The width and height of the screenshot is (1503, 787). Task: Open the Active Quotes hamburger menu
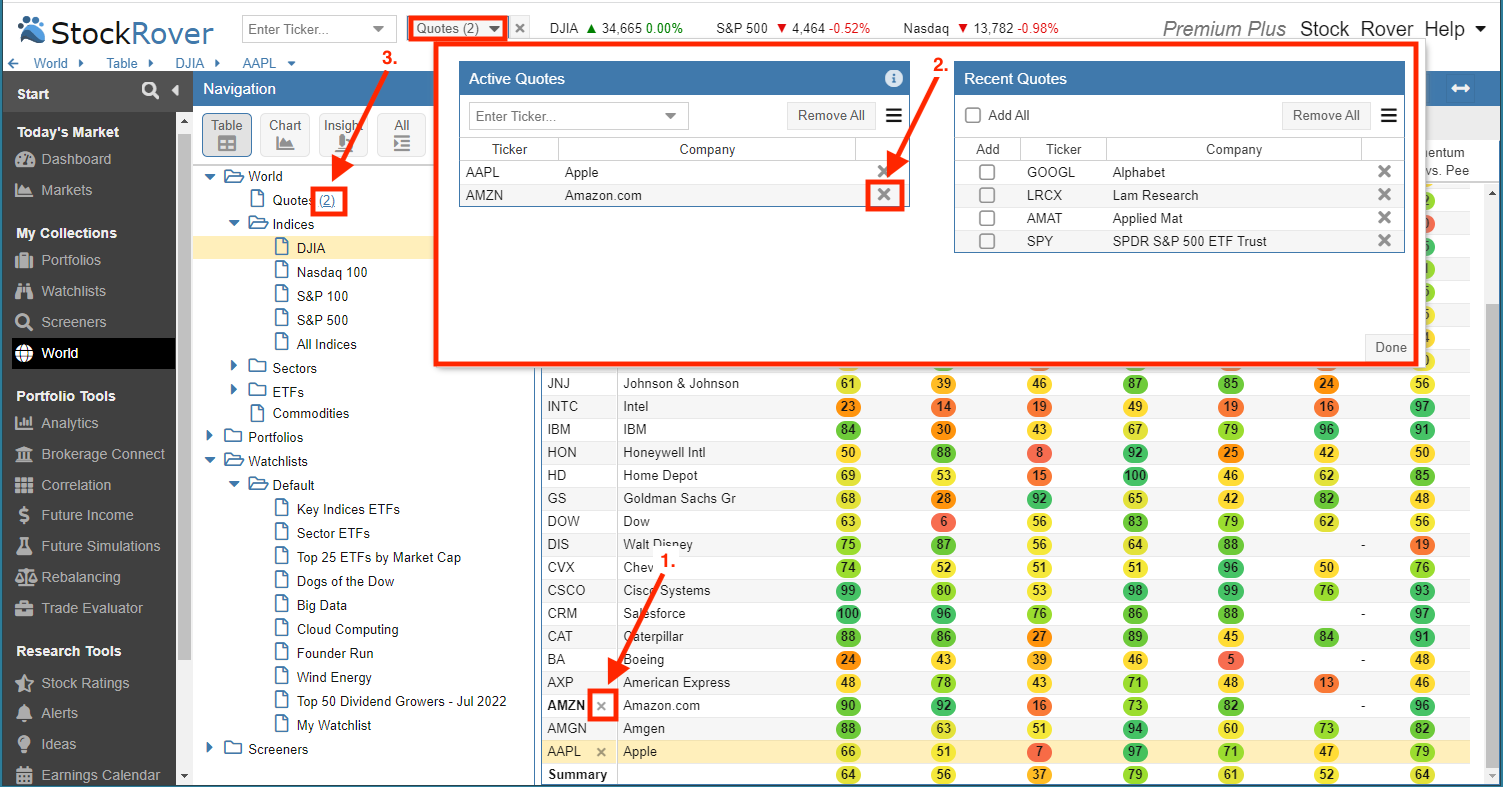click(x=894, y=116)
